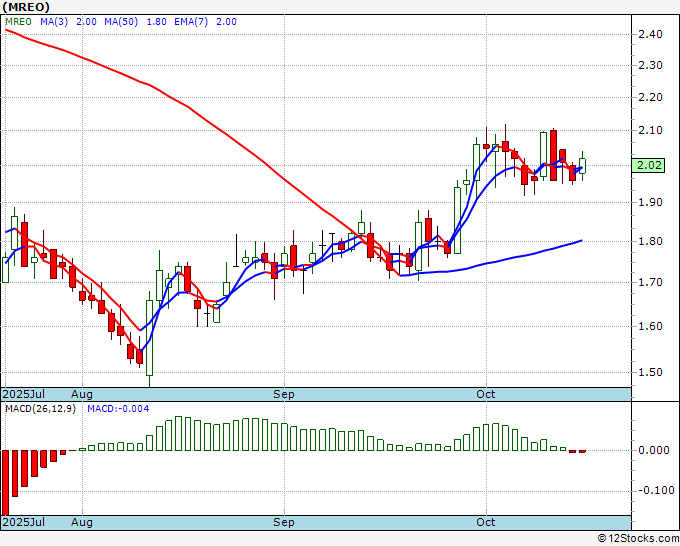680x546 pixels.
Task: Click the tall red candlestick topping near 2.10
Action: (553, 155)
